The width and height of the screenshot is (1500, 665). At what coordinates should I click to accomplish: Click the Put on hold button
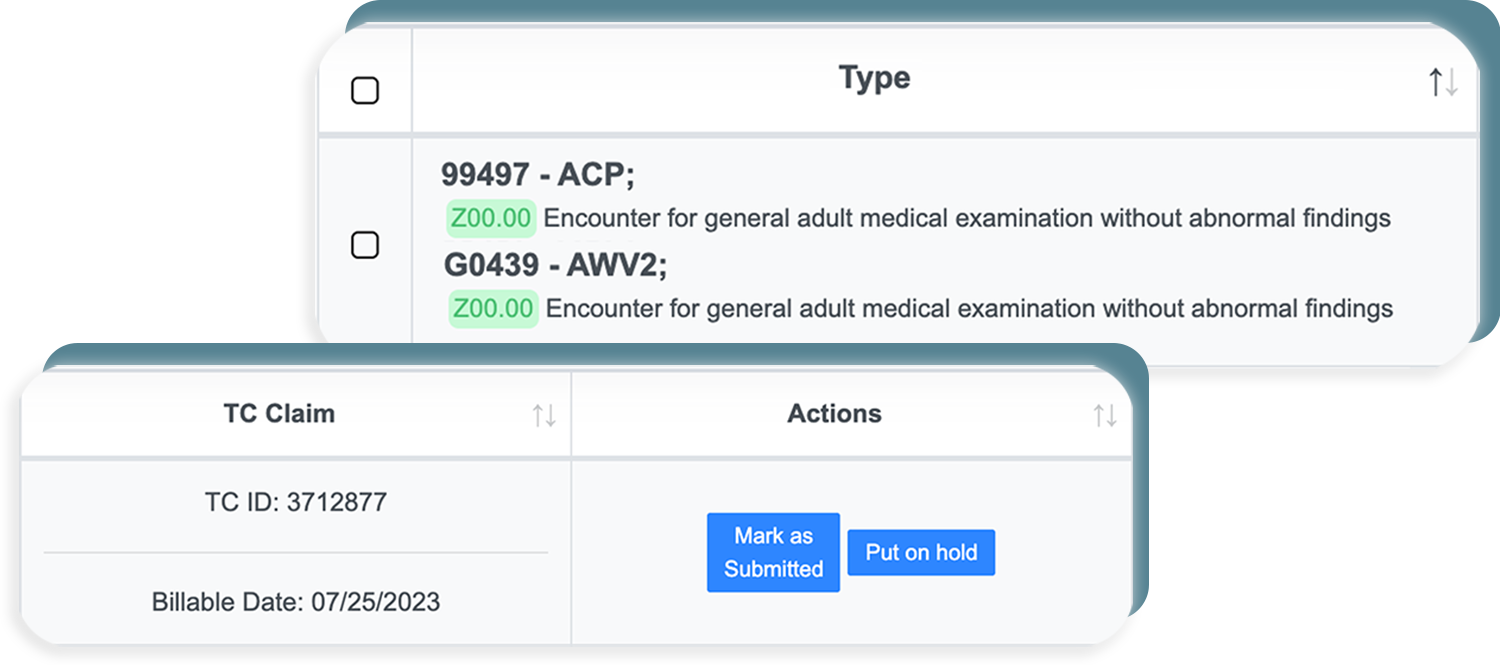(921, 552)
